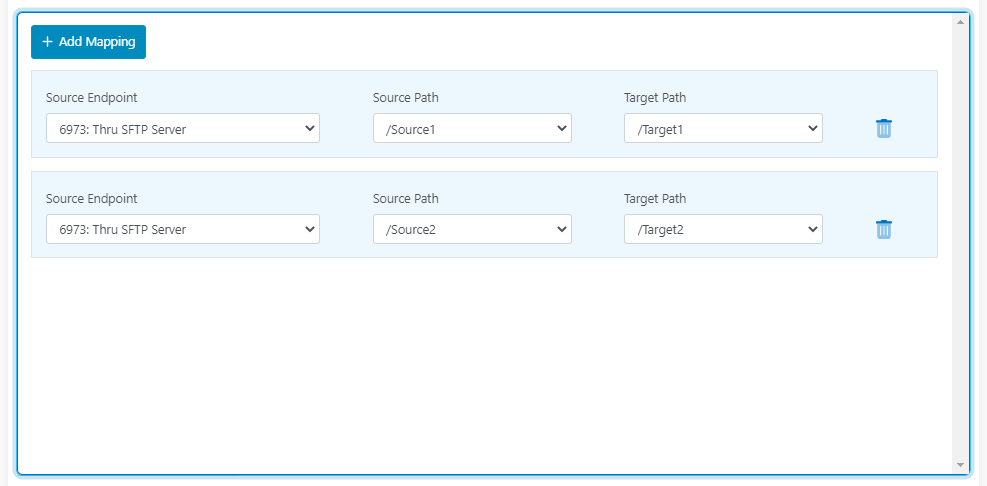This screenshot has height=486, width=987.
Task: Click Source Path label above /Source1
Action: click(405, 98)
